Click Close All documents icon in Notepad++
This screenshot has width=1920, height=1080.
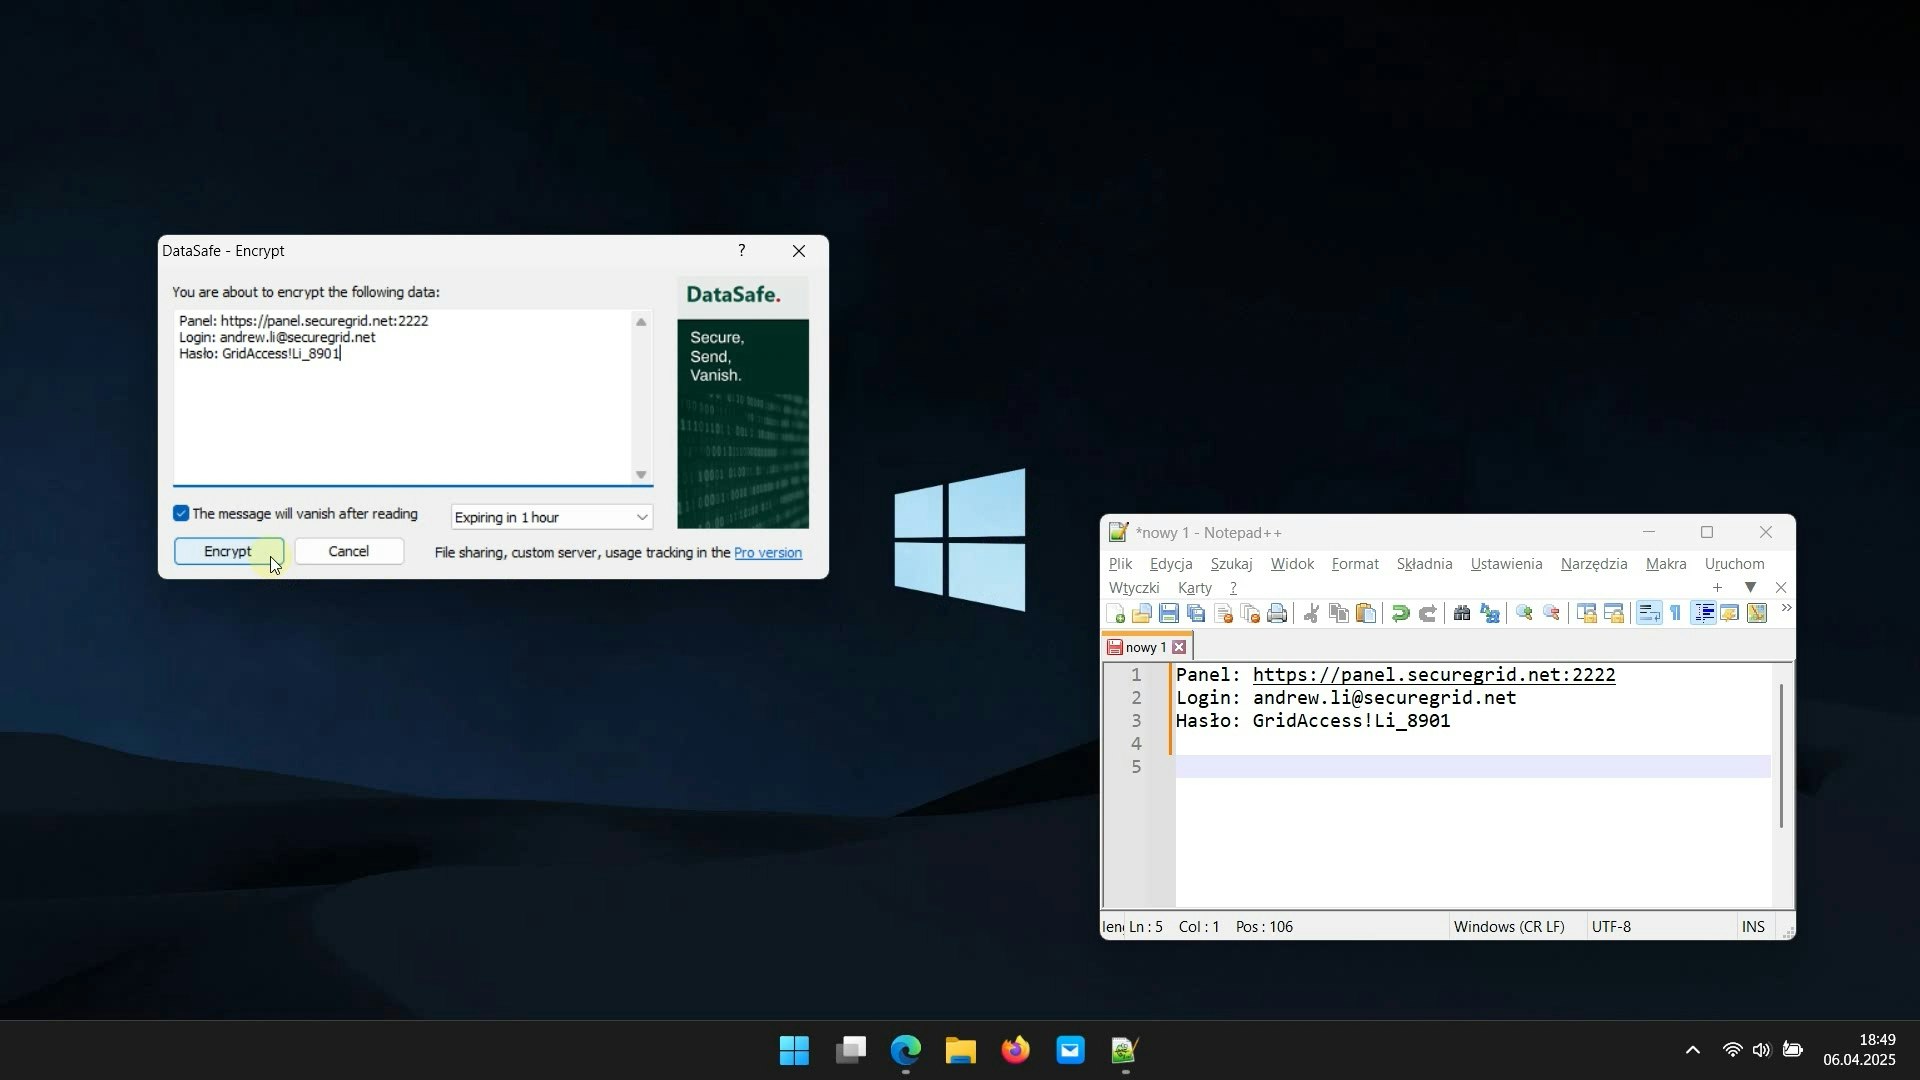(x=1250, y=614)
